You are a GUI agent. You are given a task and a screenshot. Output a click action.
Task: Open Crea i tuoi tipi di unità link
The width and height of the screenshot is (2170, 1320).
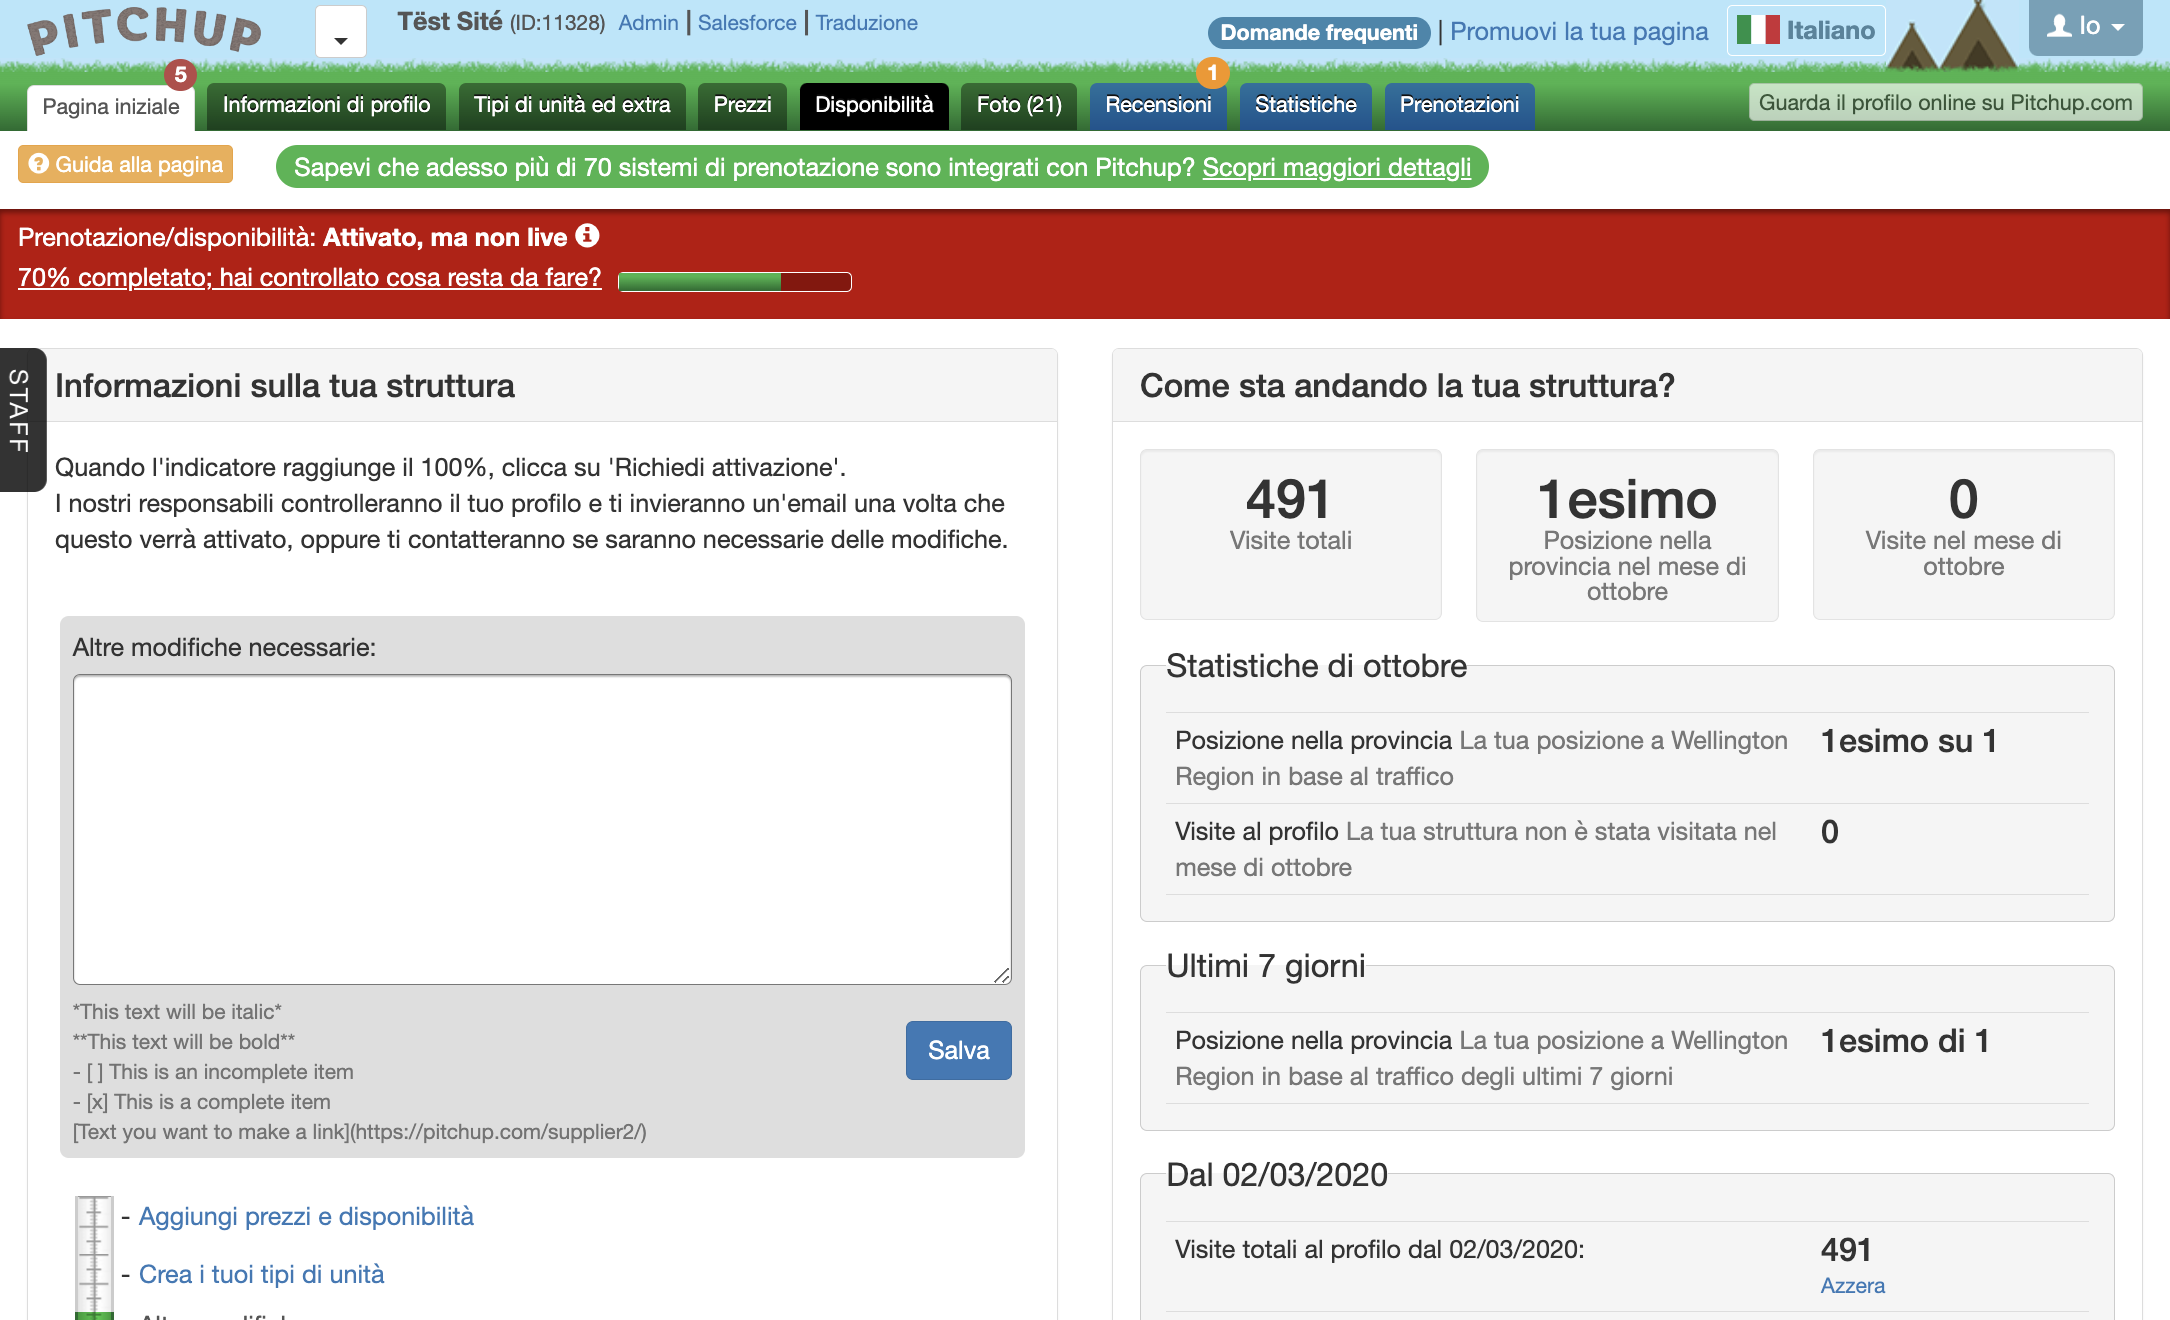click(261, 1274)
